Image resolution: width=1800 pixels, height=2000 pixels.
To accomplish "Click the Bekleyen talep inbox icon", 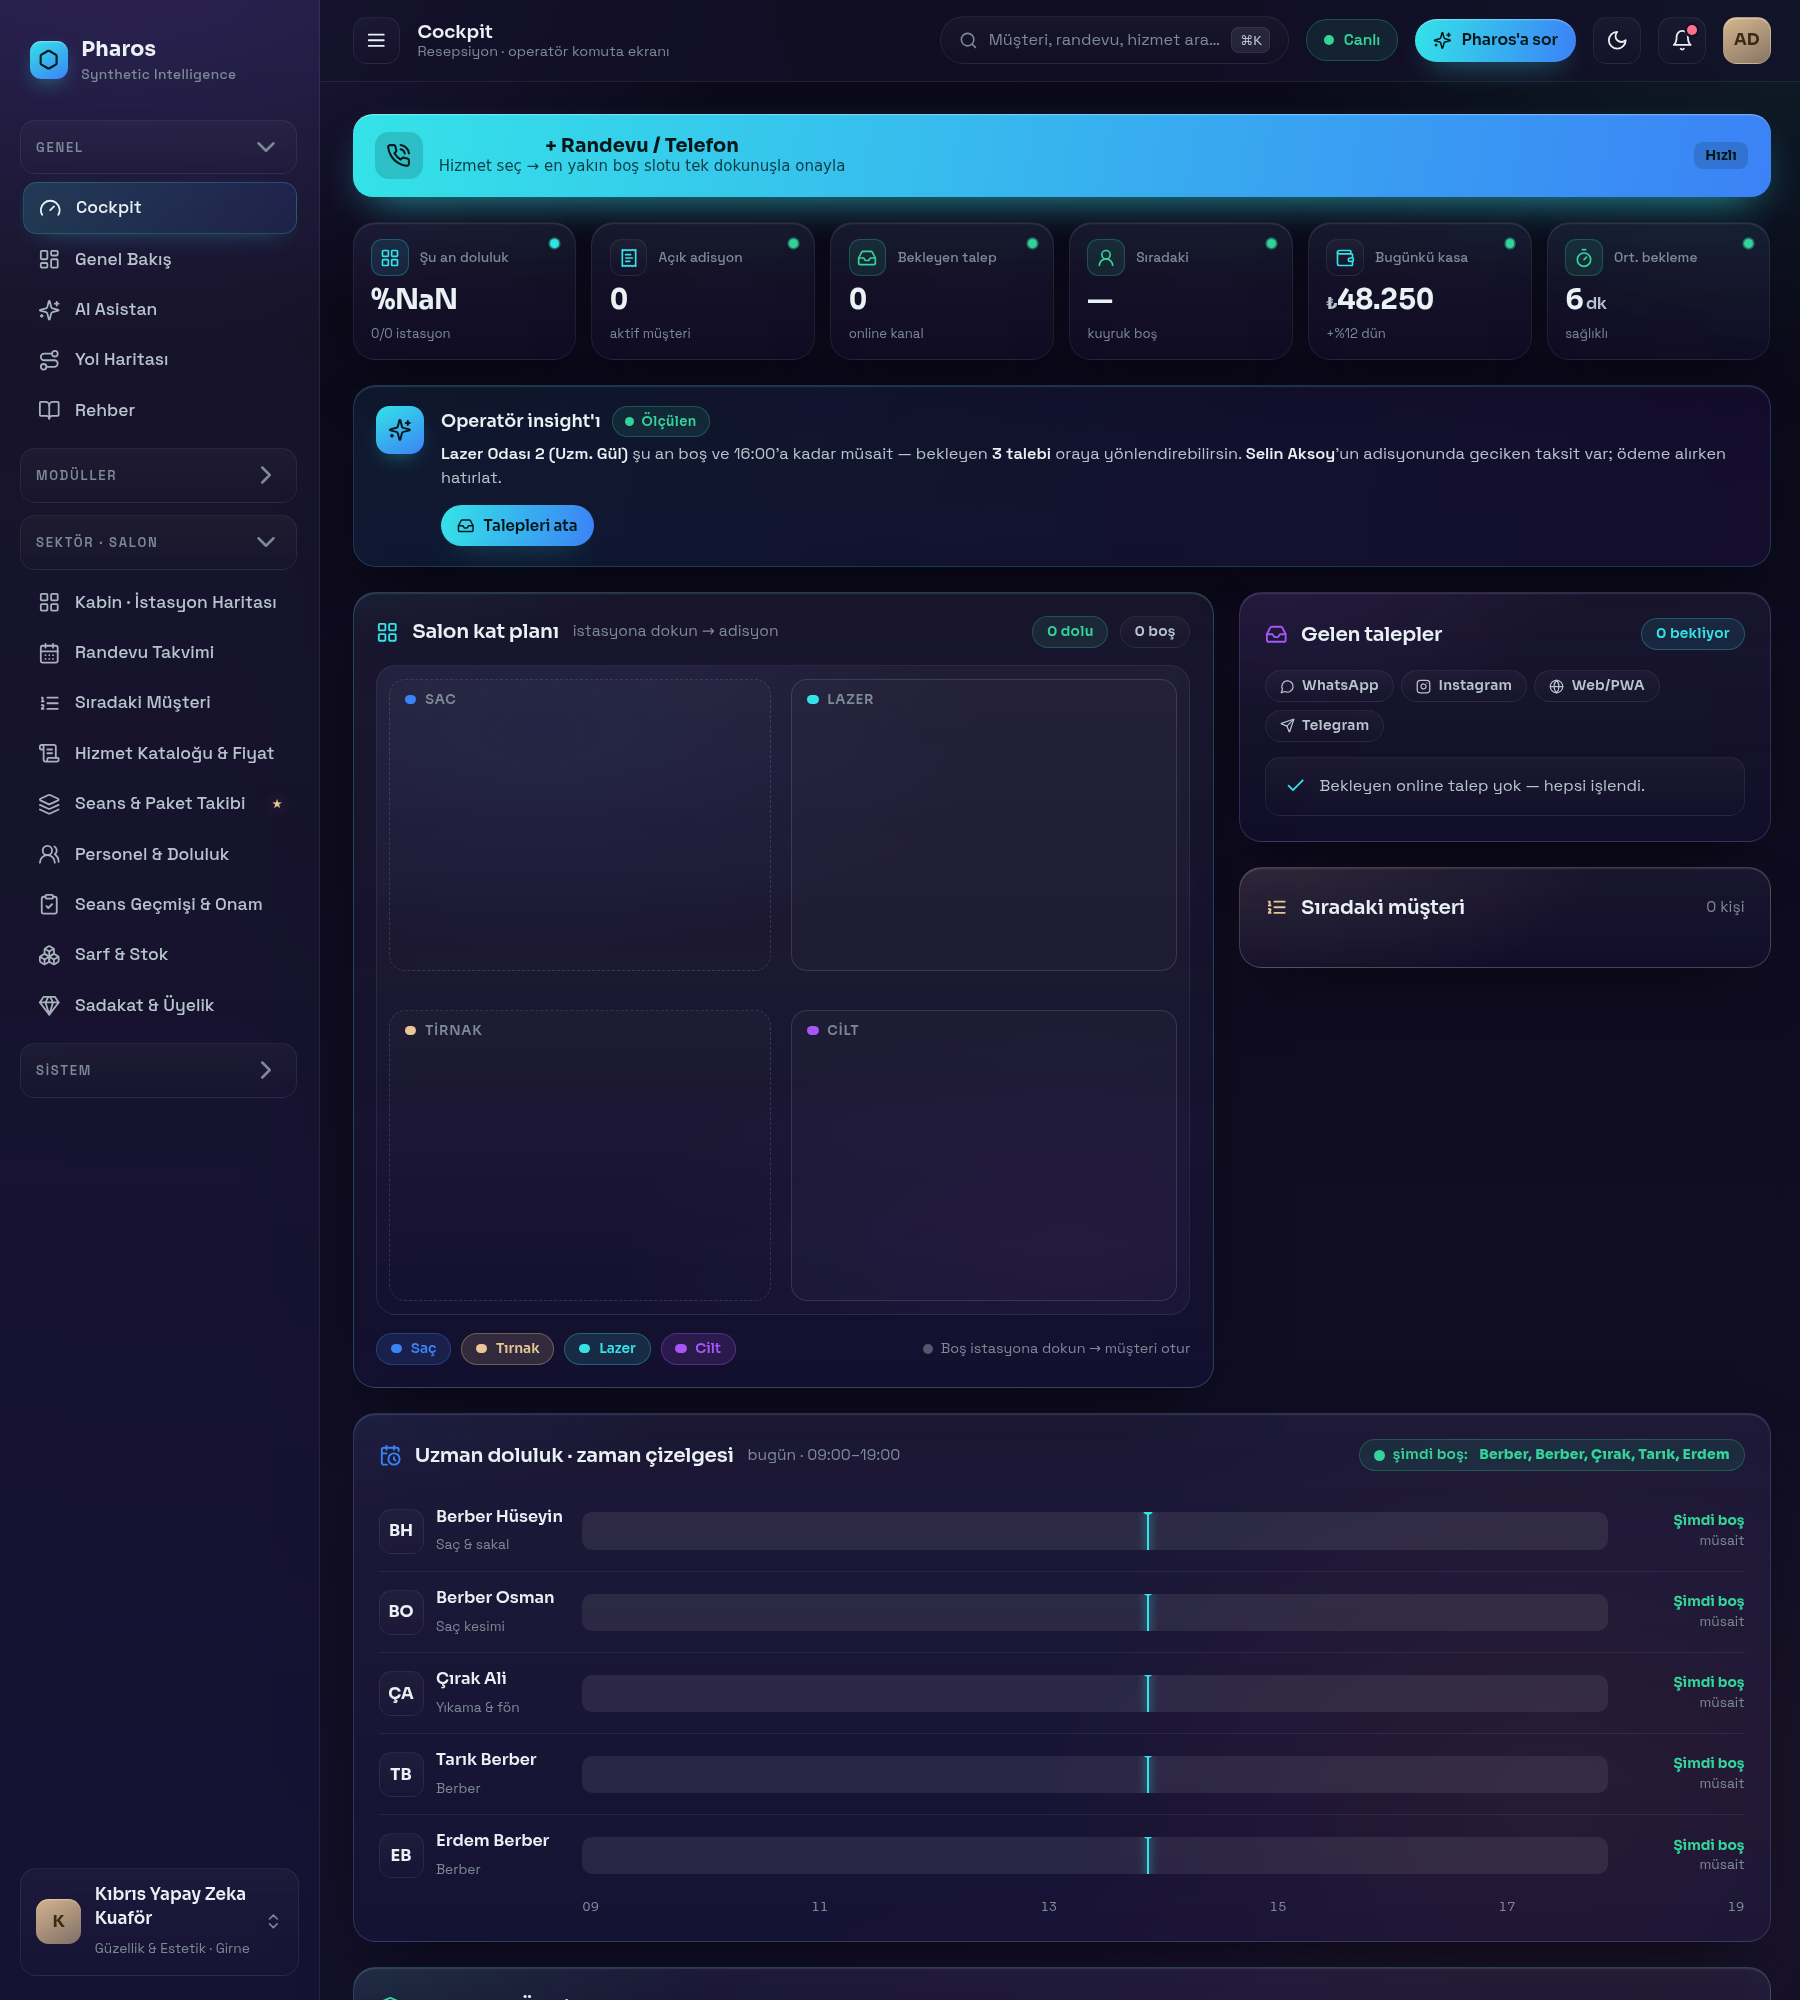I will point(867,258).
